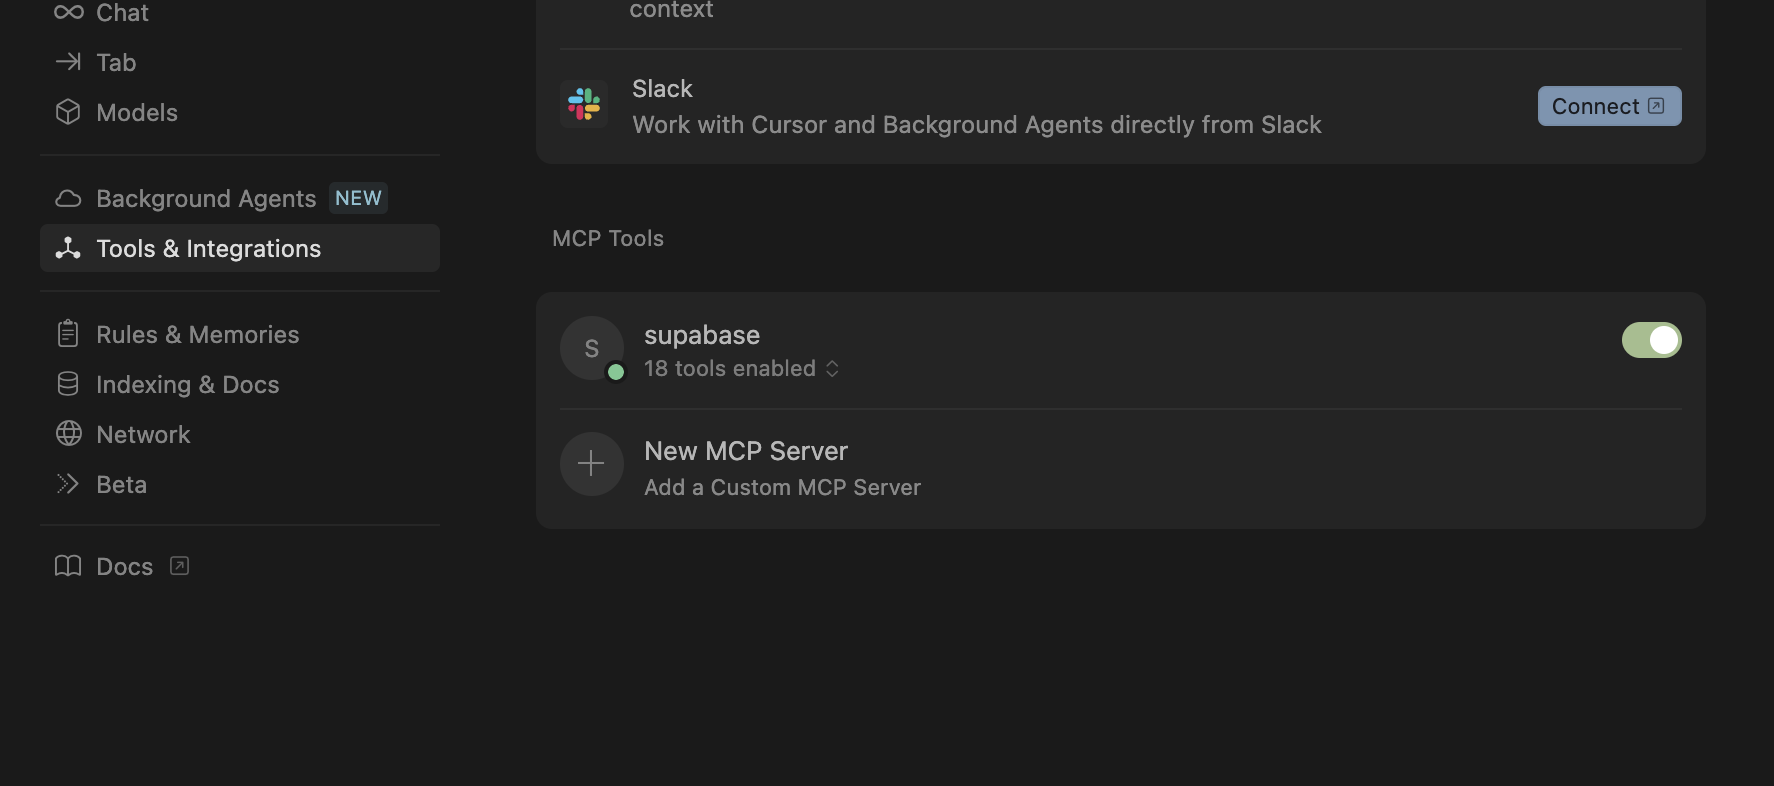The height and width of the screenshot is (786, 1774).
Task: Click the chevron next to tools enabled
Action: pos(832,369)
